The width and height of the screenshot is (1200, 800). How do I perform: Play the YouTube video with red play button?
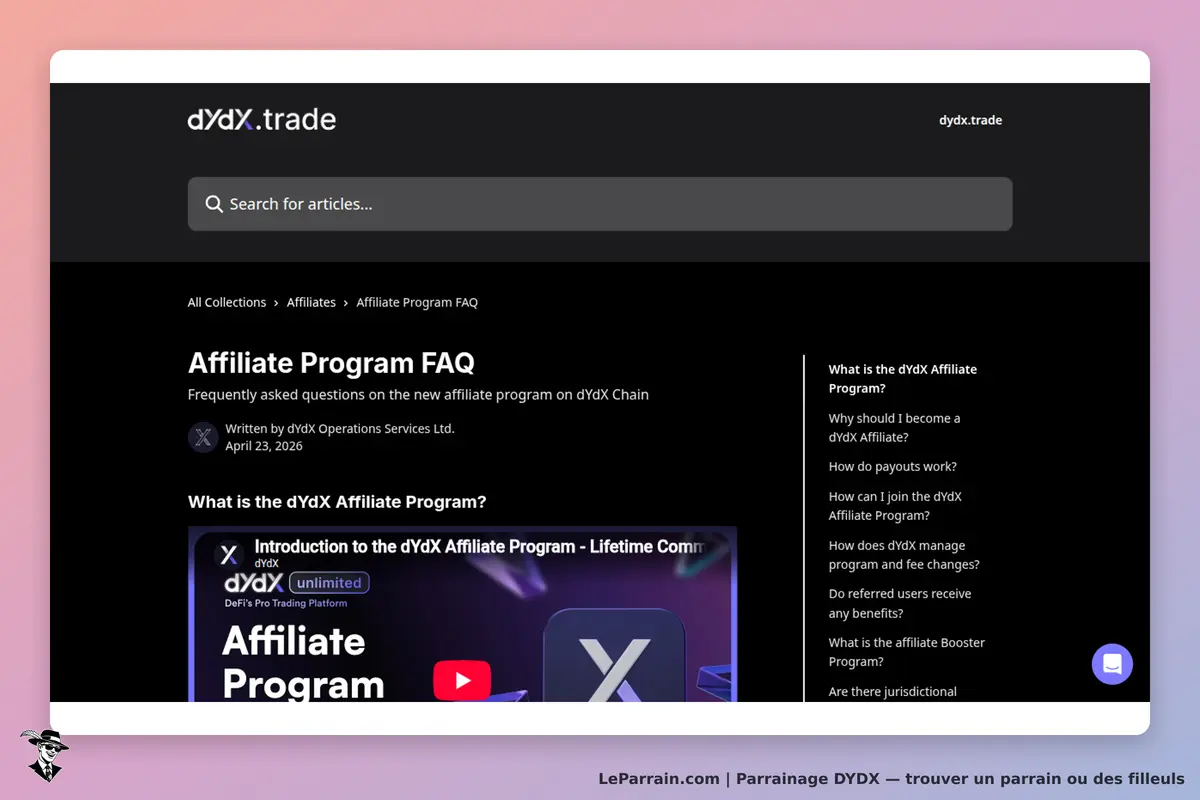pos(462,680)
